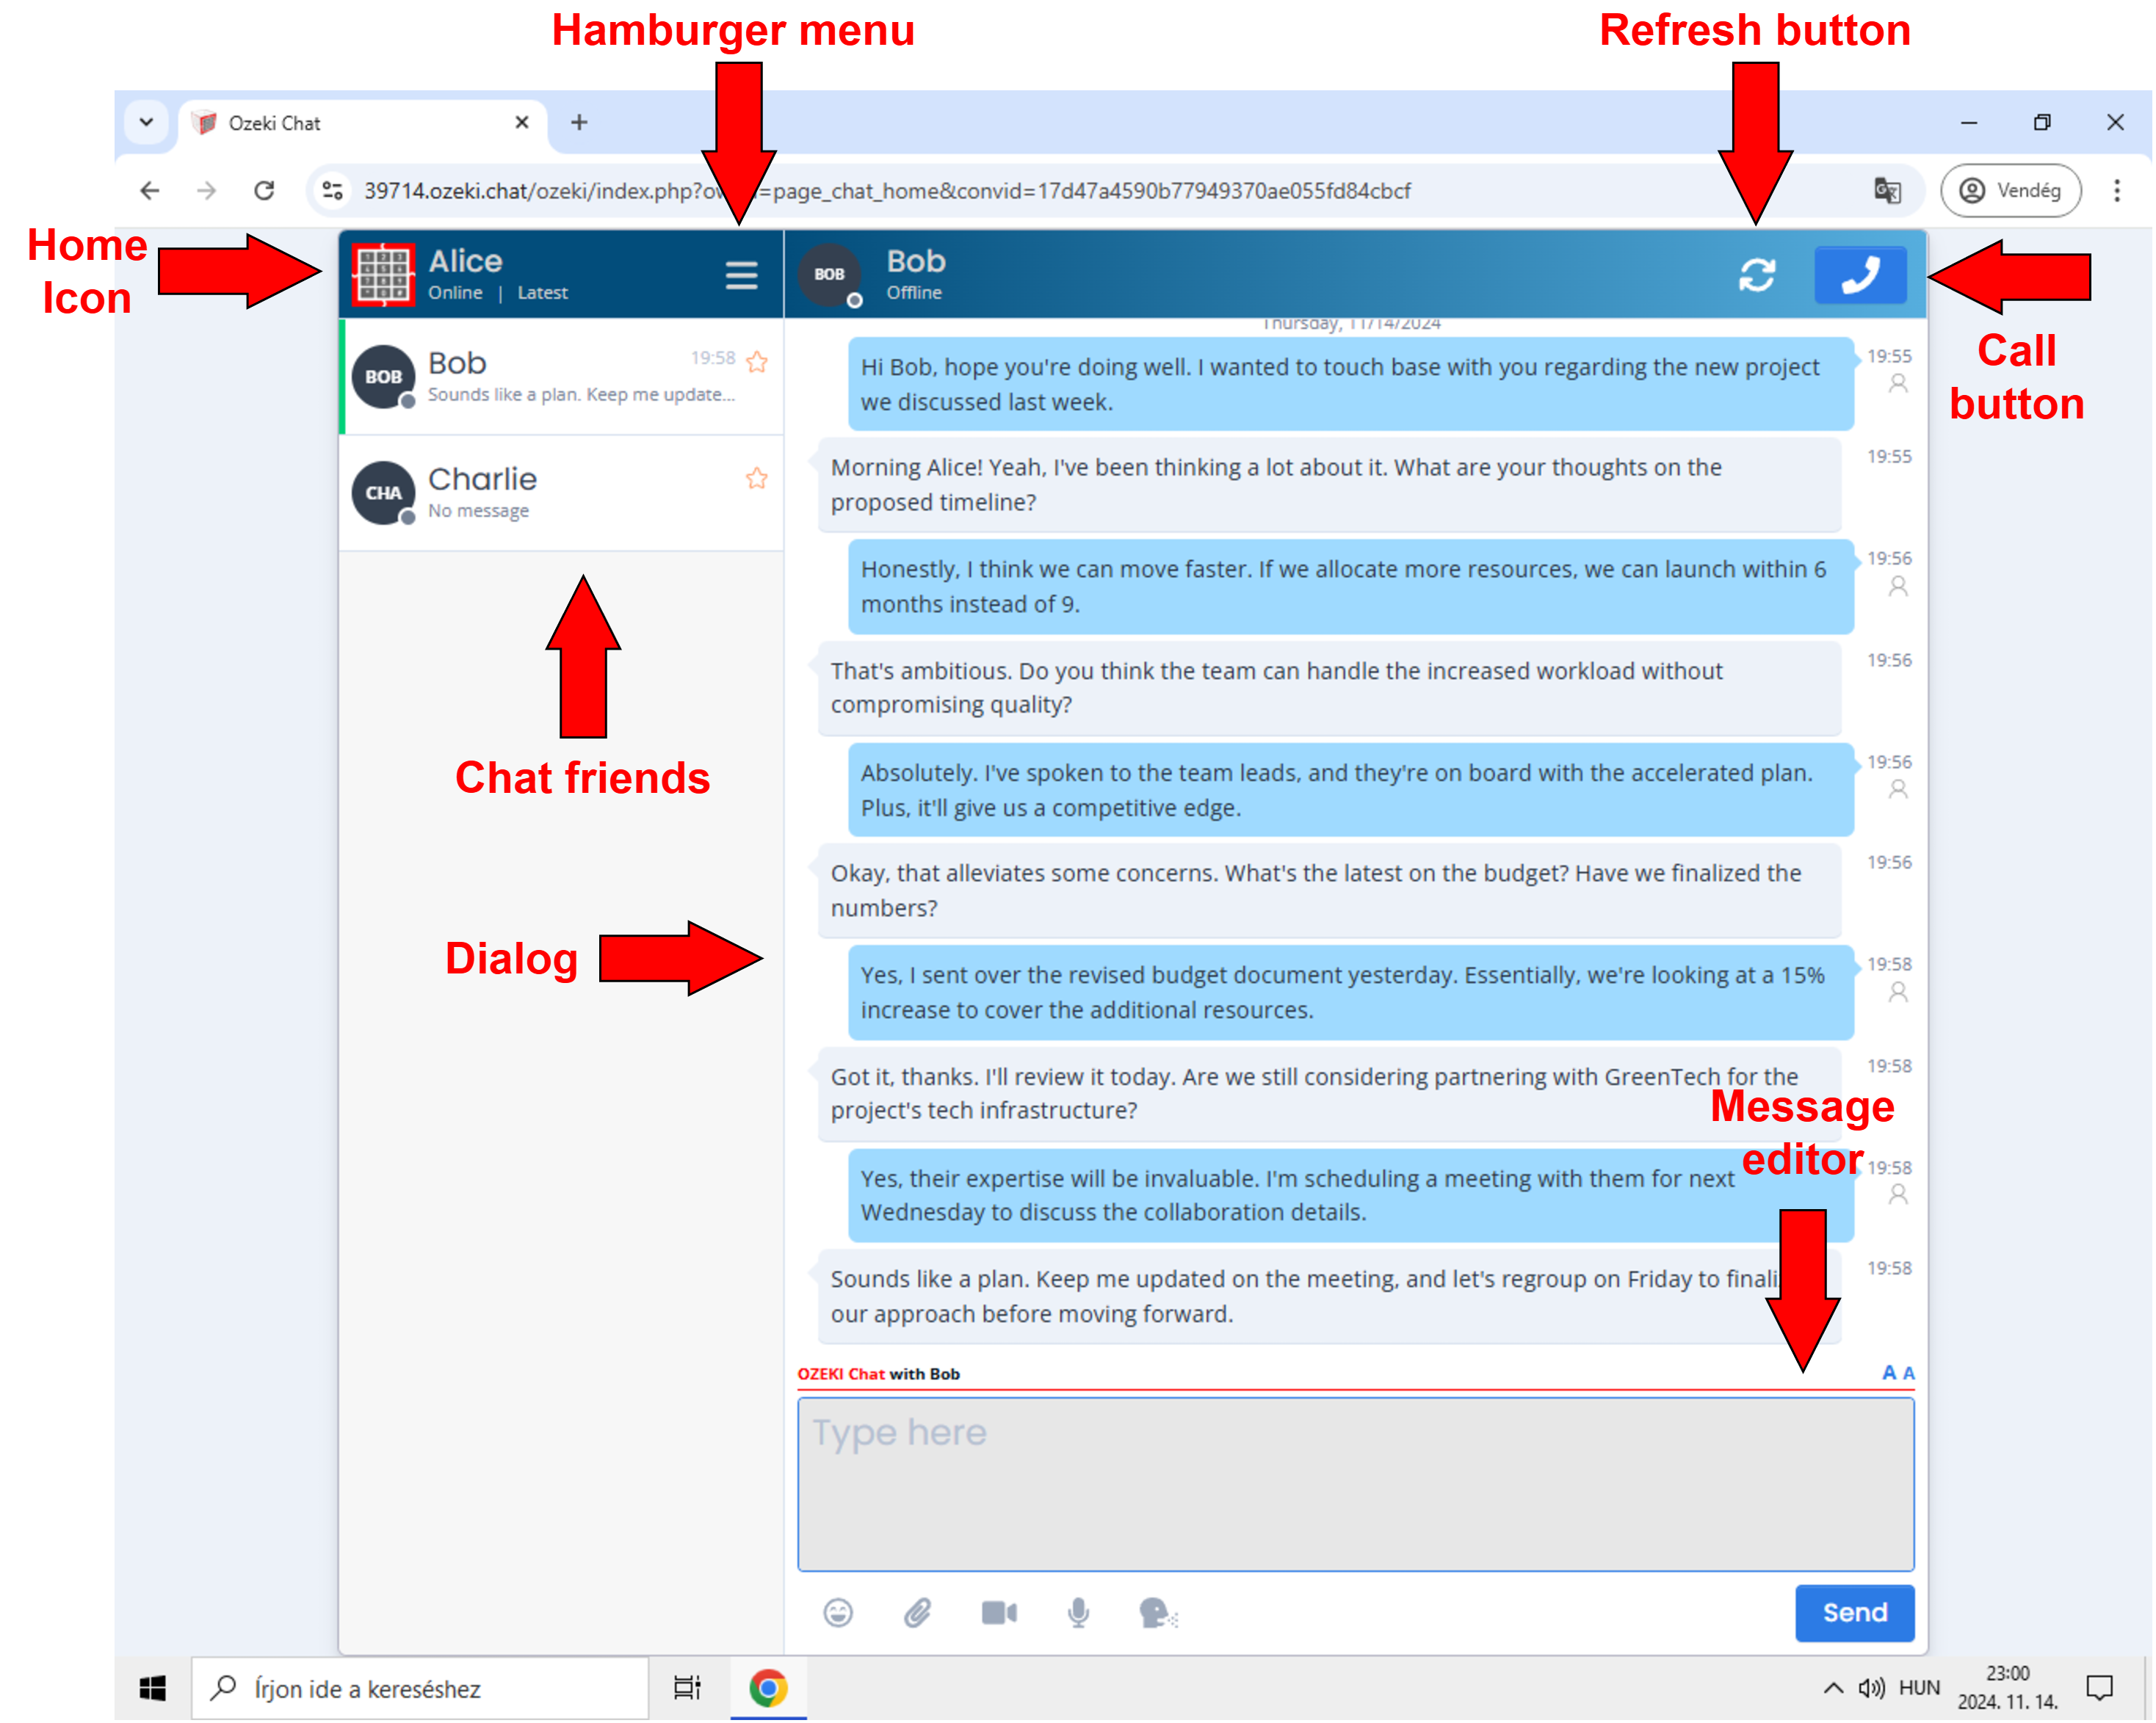
Task: Record voice with the microphone icon
Action: 1078,1612
